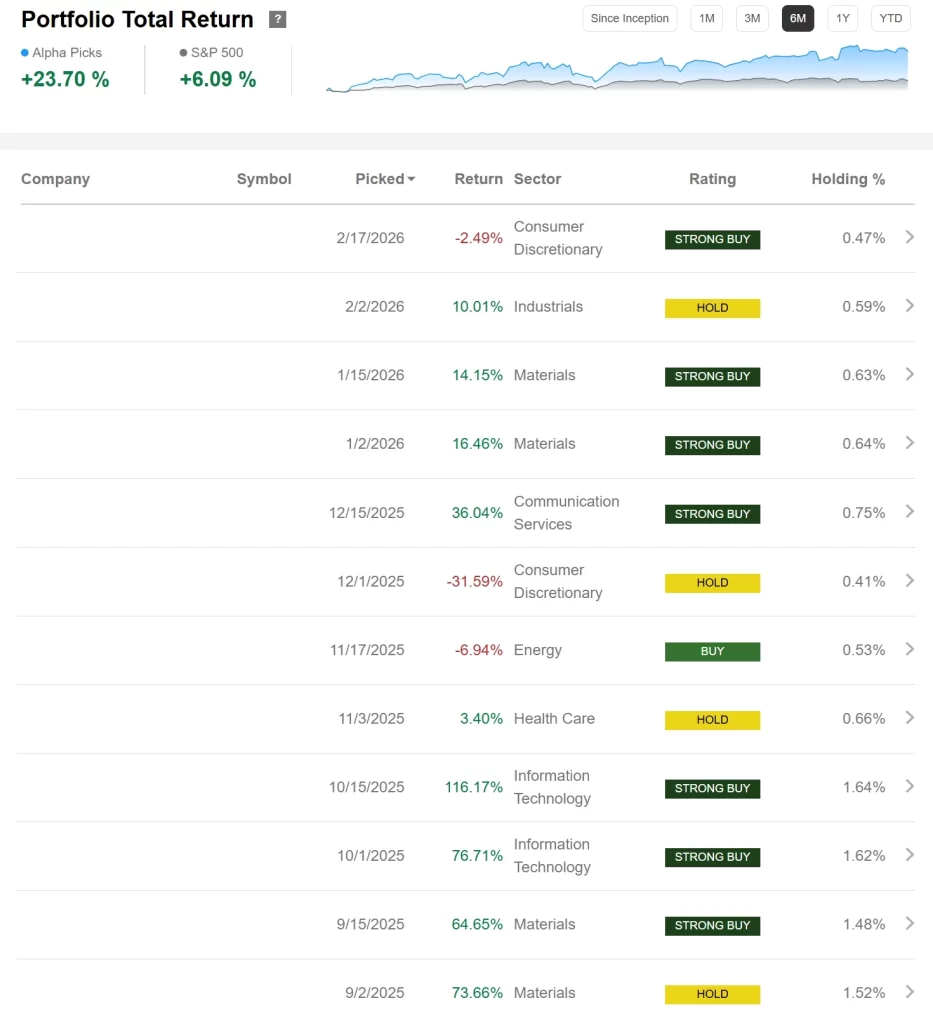
Task: Open the Energy row detail arrow
Action: click(x=909, y=650)
